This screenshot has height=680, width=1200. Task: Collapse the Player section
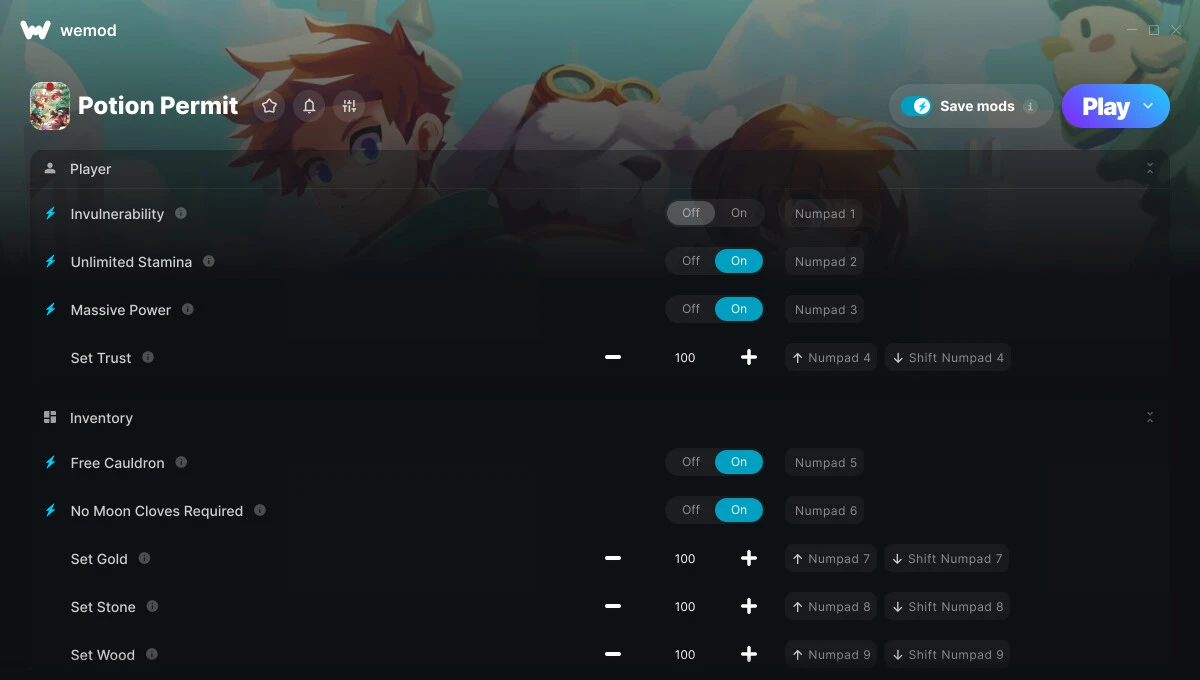coord(1150,169)
